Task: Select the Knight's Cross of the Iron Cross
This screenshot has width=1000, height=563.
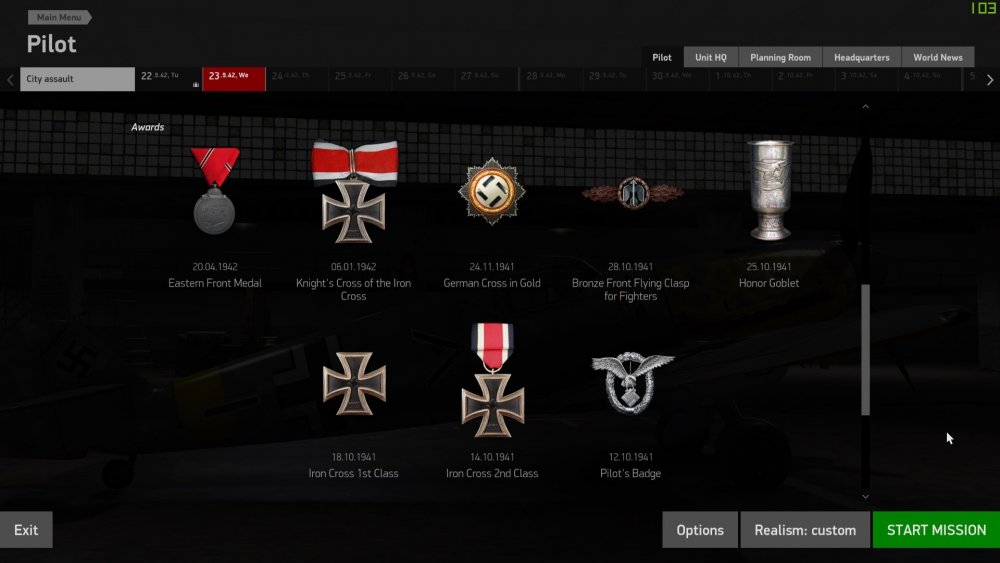Action: [354, 191]
